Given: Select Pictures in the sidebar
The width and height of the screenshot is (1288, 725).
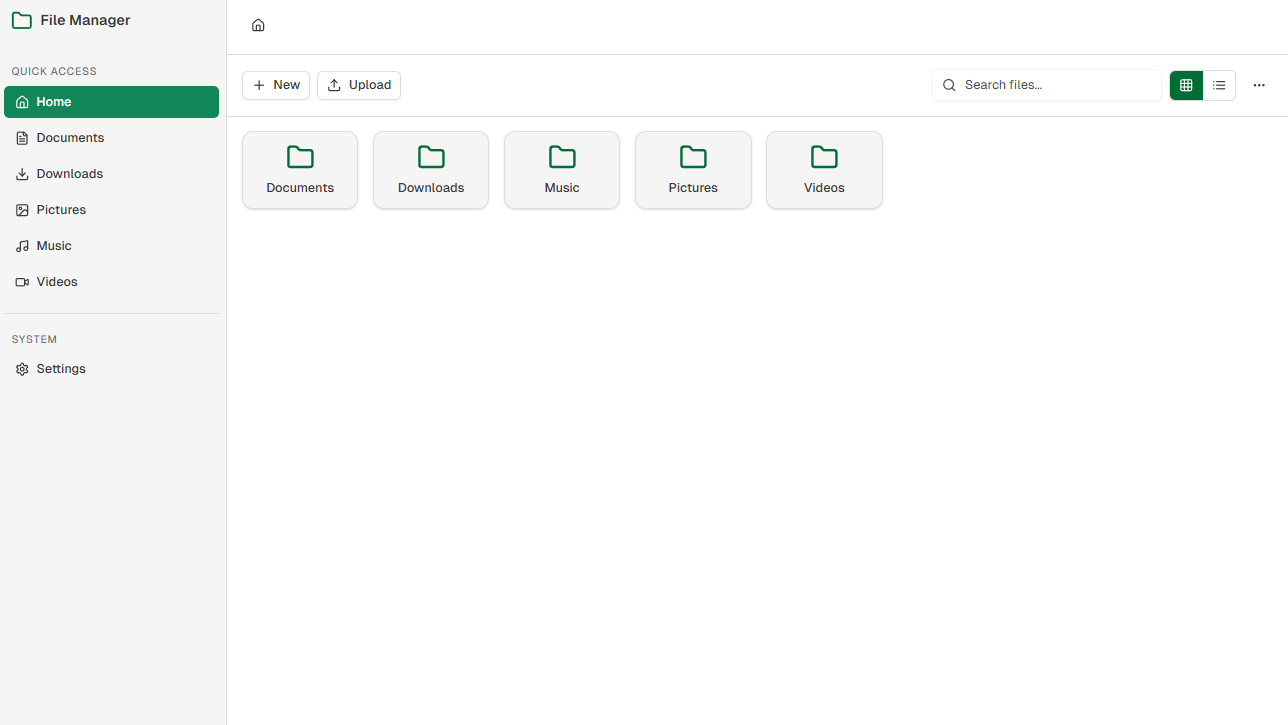Looking at the screenshot, I should click(x=61, y=210).
